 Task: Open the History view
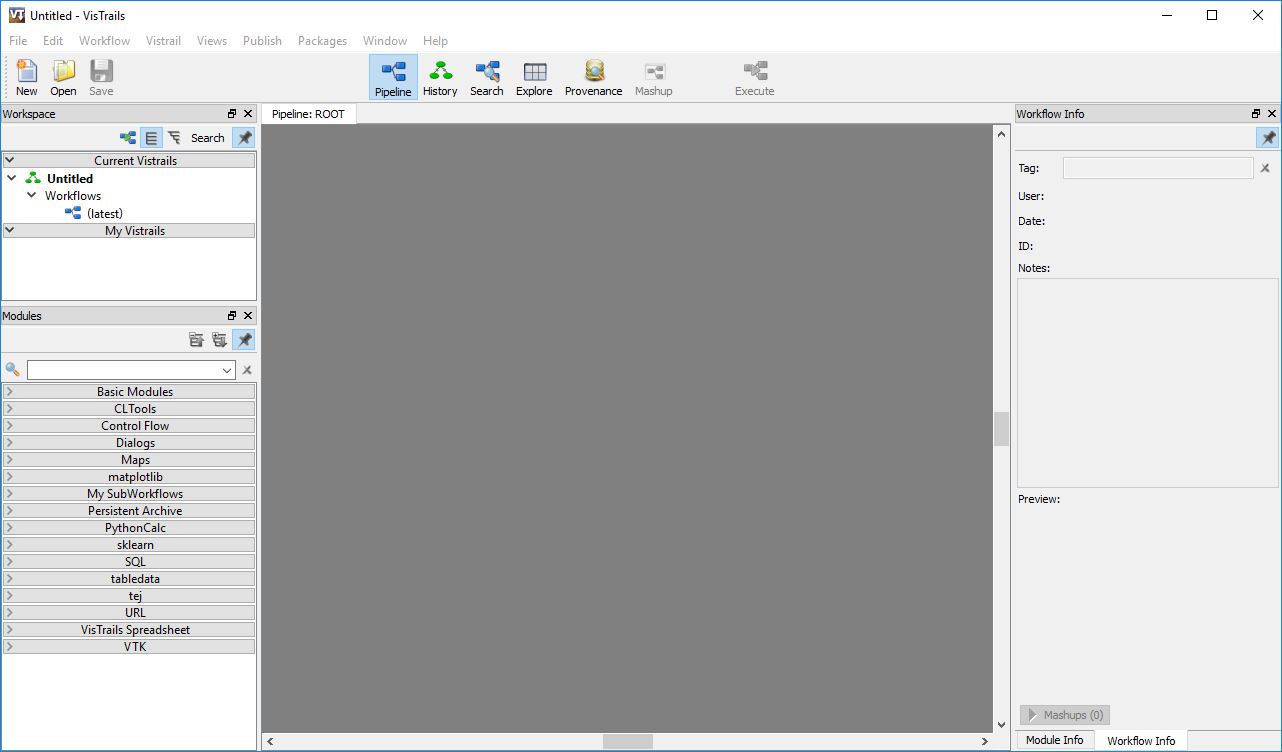[440, 77]
